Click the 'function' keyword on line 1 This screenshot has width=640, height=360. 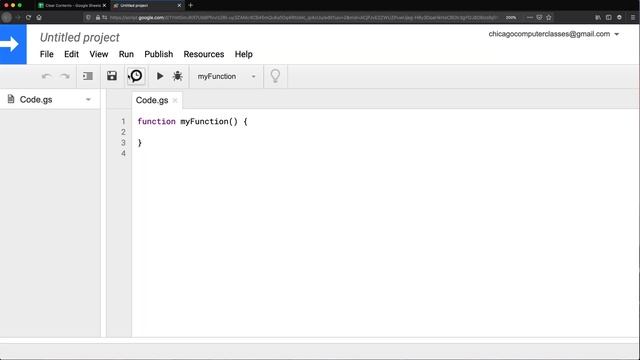pyautogui.click(x=156, y=121)
